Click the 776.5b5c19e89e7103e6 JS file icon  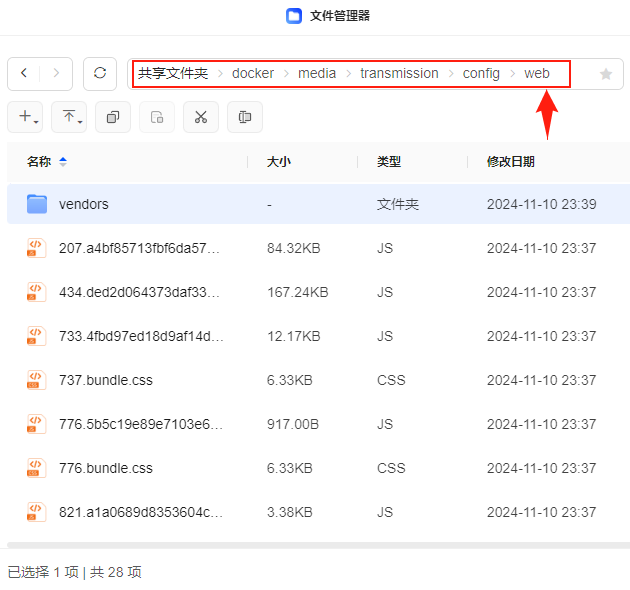(x=37, y=424)
